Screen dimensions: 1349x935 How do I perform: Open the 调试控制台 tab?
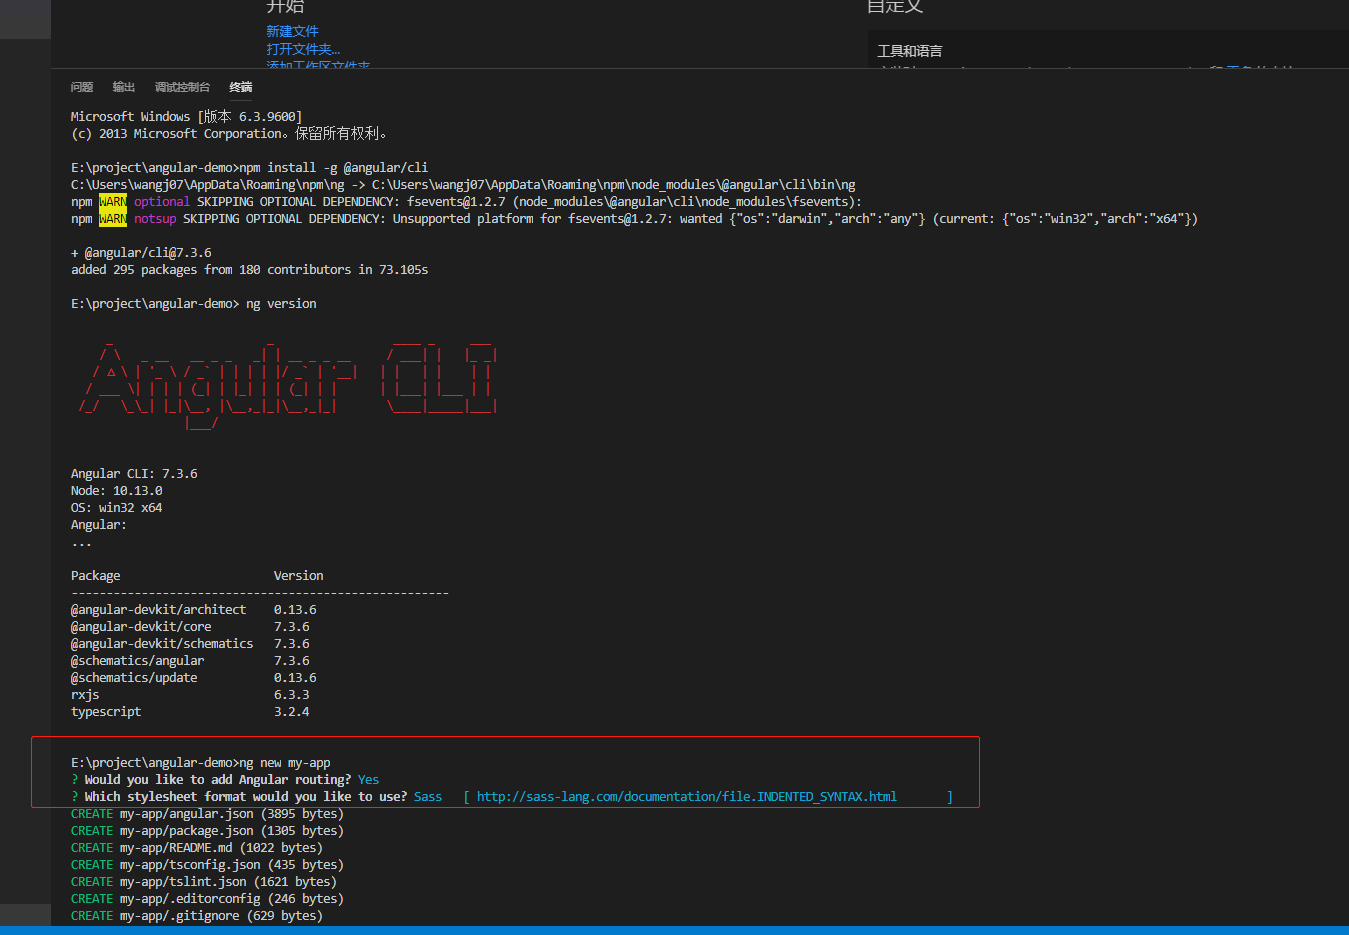182,87
